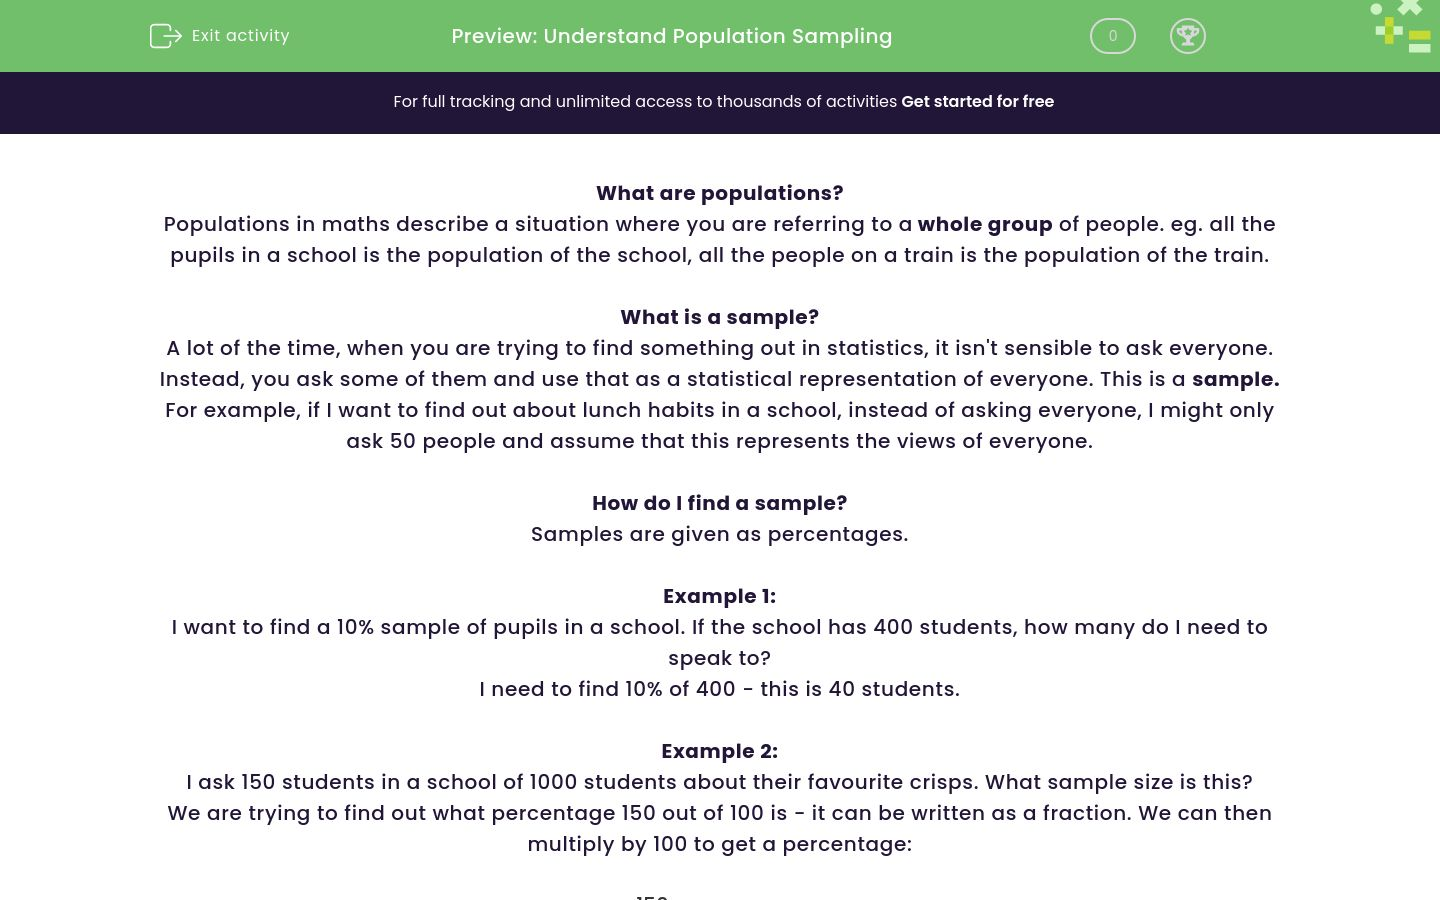Open the trophy achievements icon
Viewport: 1440px width, 900px height.
pos(1188,36)
